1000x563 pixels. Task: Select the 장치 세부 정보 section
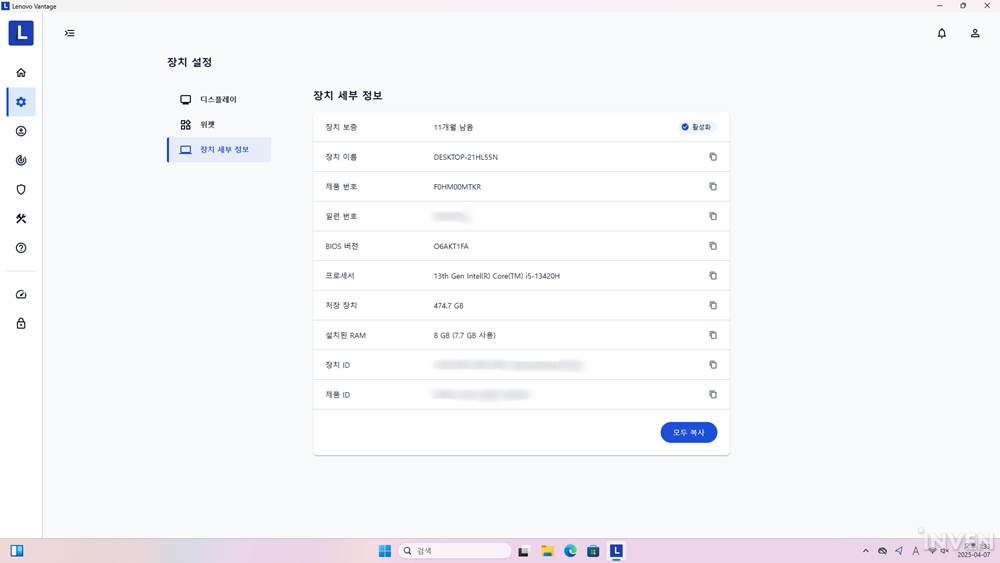pyautogui.click(x=219, y=150)
